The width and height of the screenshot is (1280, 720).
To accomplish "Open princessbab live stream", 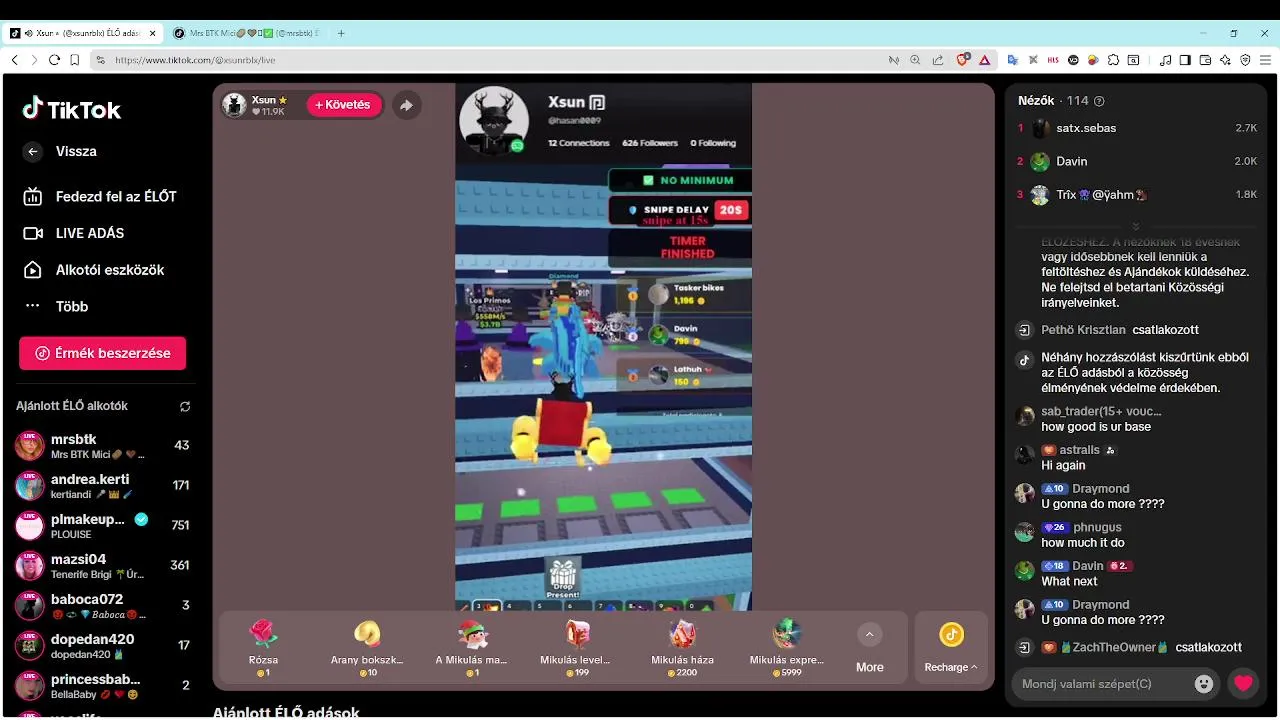I will pyautogui.click(x=102, y=686).
